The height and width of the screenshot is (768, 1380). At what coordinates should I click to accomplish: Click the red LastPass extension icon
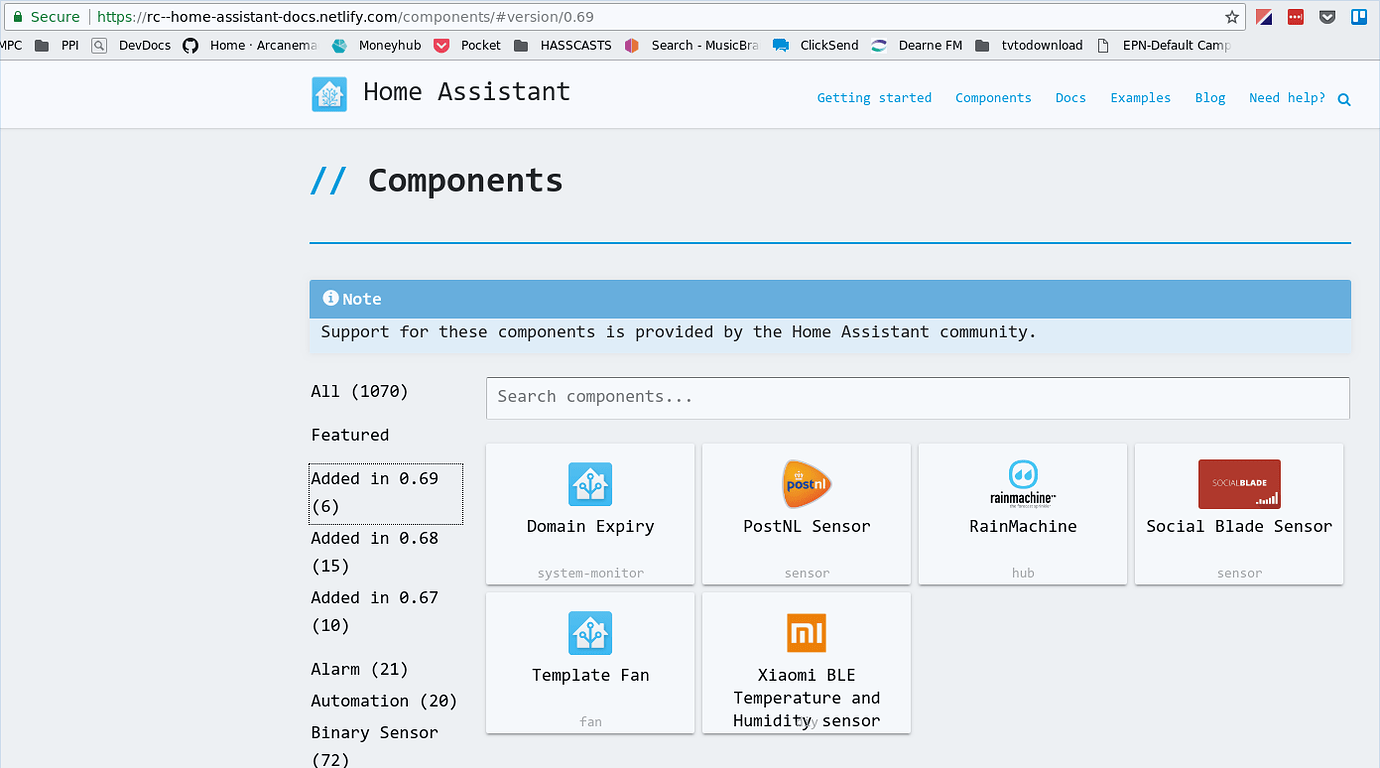(1296, 17)
